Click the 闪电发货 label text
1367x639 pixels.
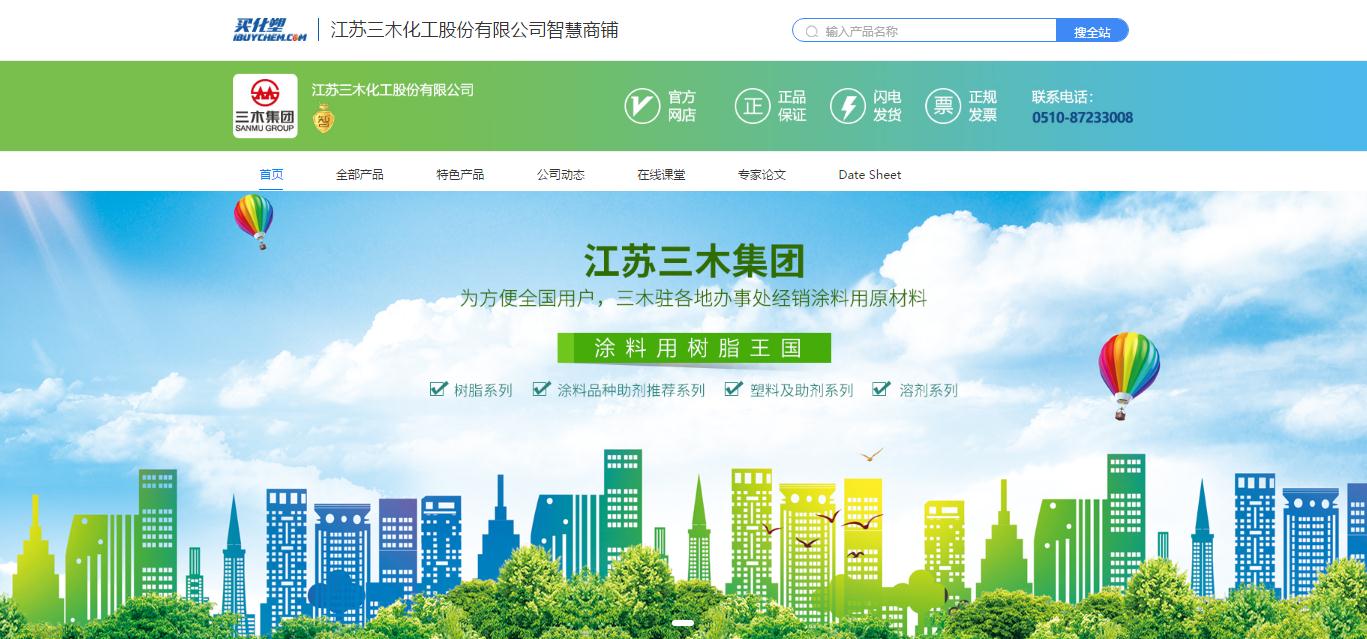point(887,106)
